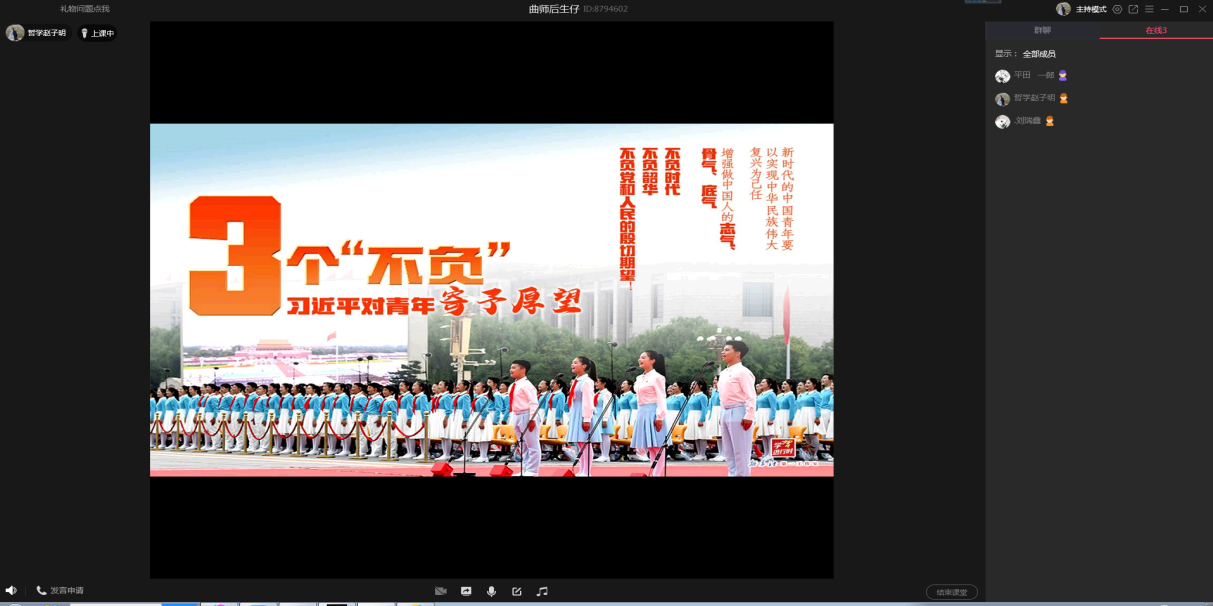Click the pop-out window icon

[x=1133, y=9]
